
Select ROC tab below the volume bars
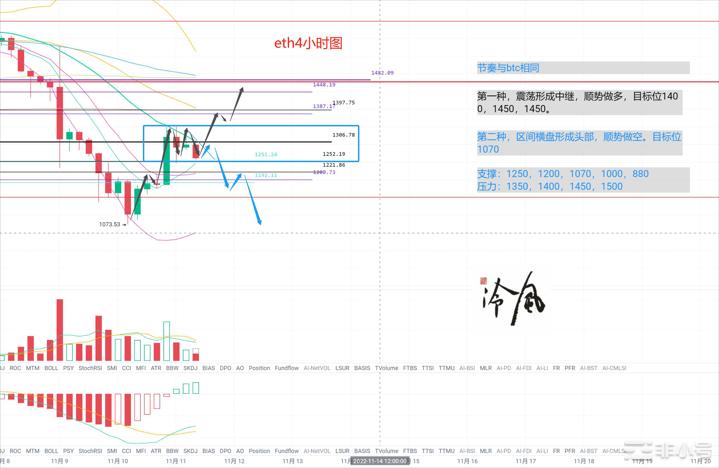click(x=15, y=368)
